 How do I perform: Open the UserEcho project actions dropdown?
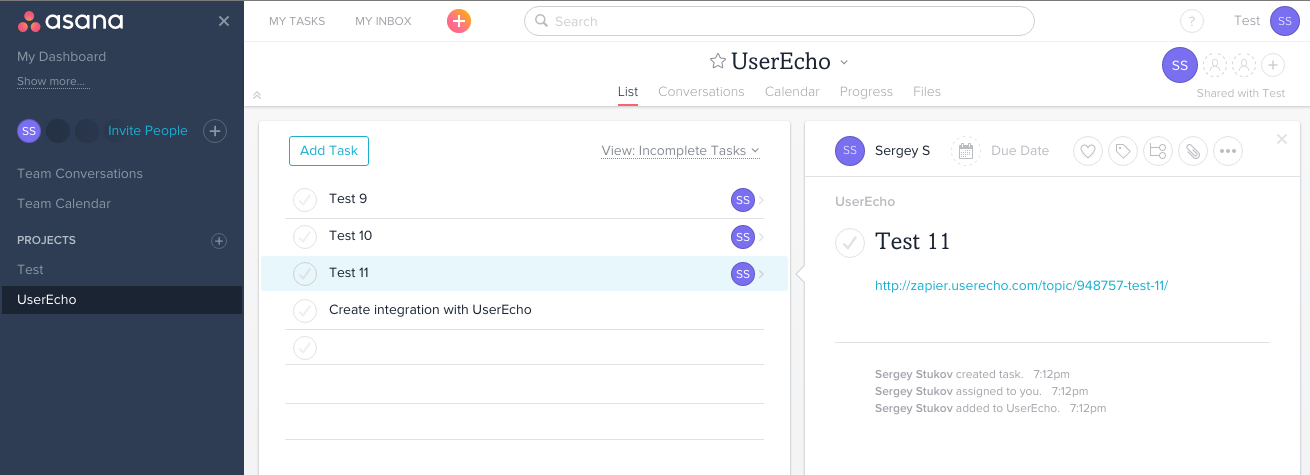[844, 62]
